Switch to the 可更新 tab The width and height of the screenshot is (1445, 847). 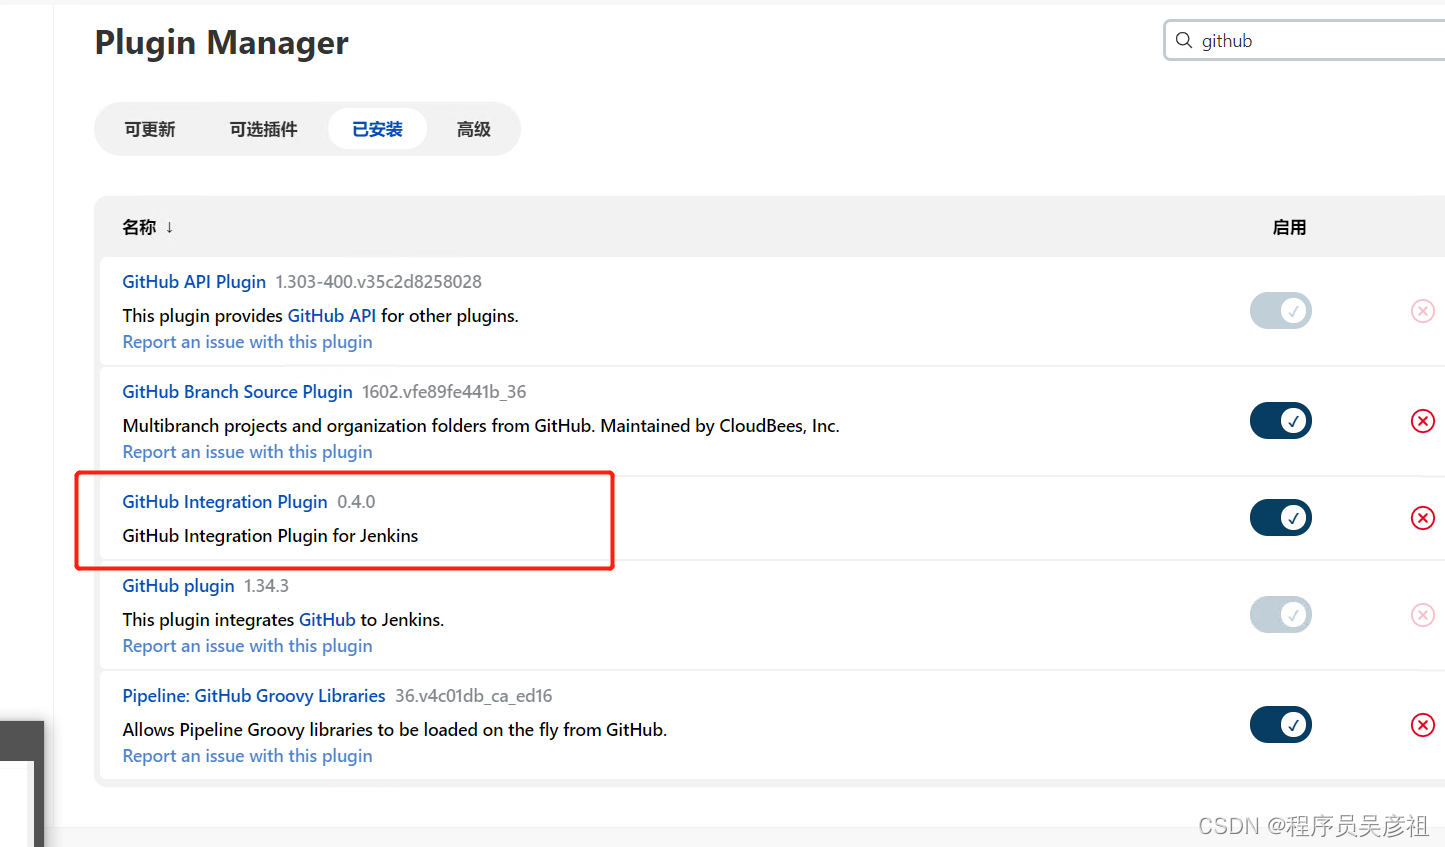[x=150, y=129]
